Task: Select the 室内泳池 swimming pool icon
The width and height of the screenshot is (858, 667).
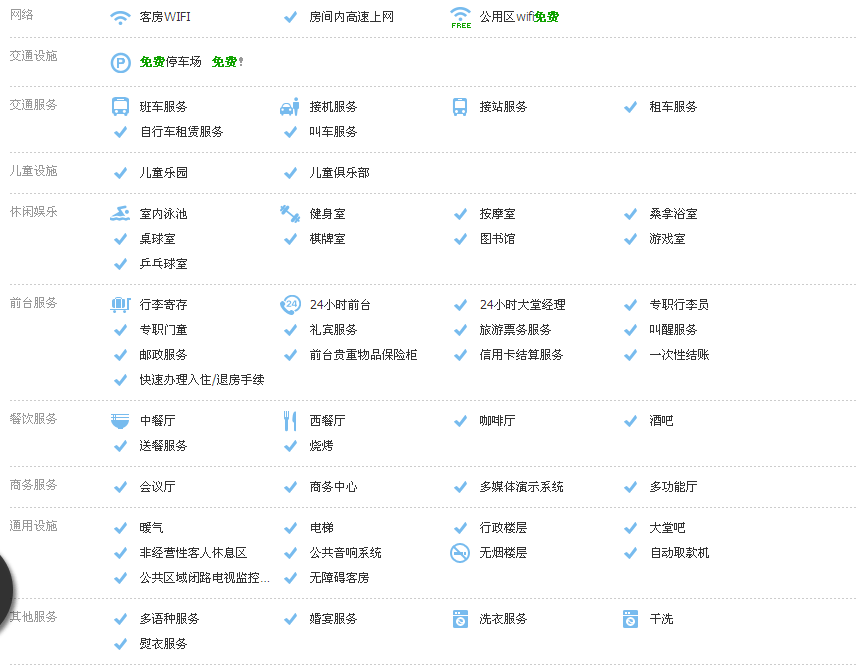Action: point(121,212)
